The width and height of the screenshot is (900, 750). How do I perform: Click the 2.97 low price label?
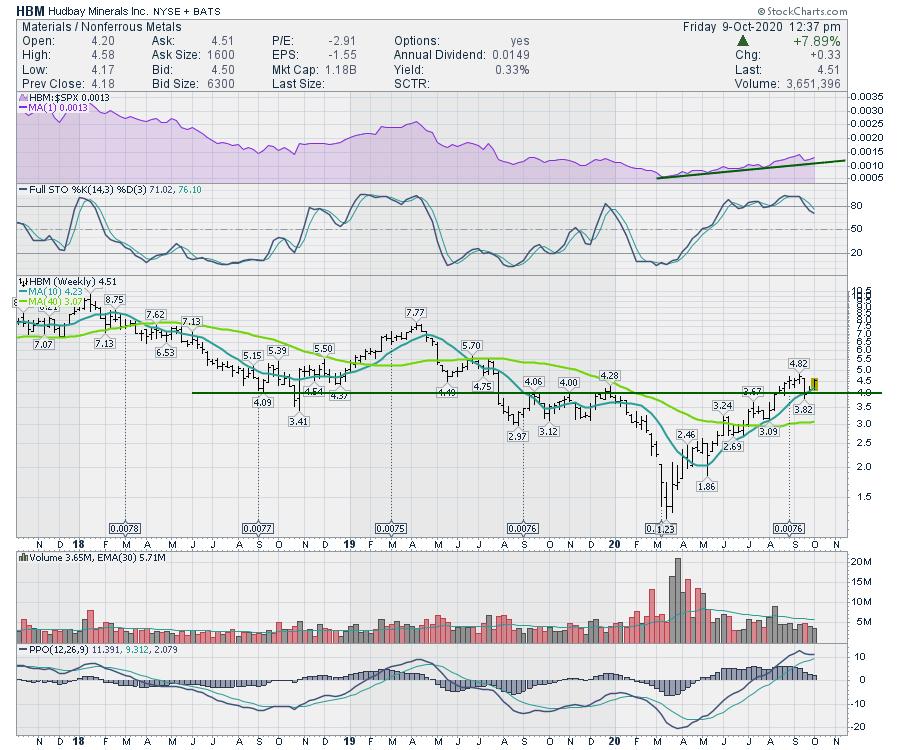point(517,436)
